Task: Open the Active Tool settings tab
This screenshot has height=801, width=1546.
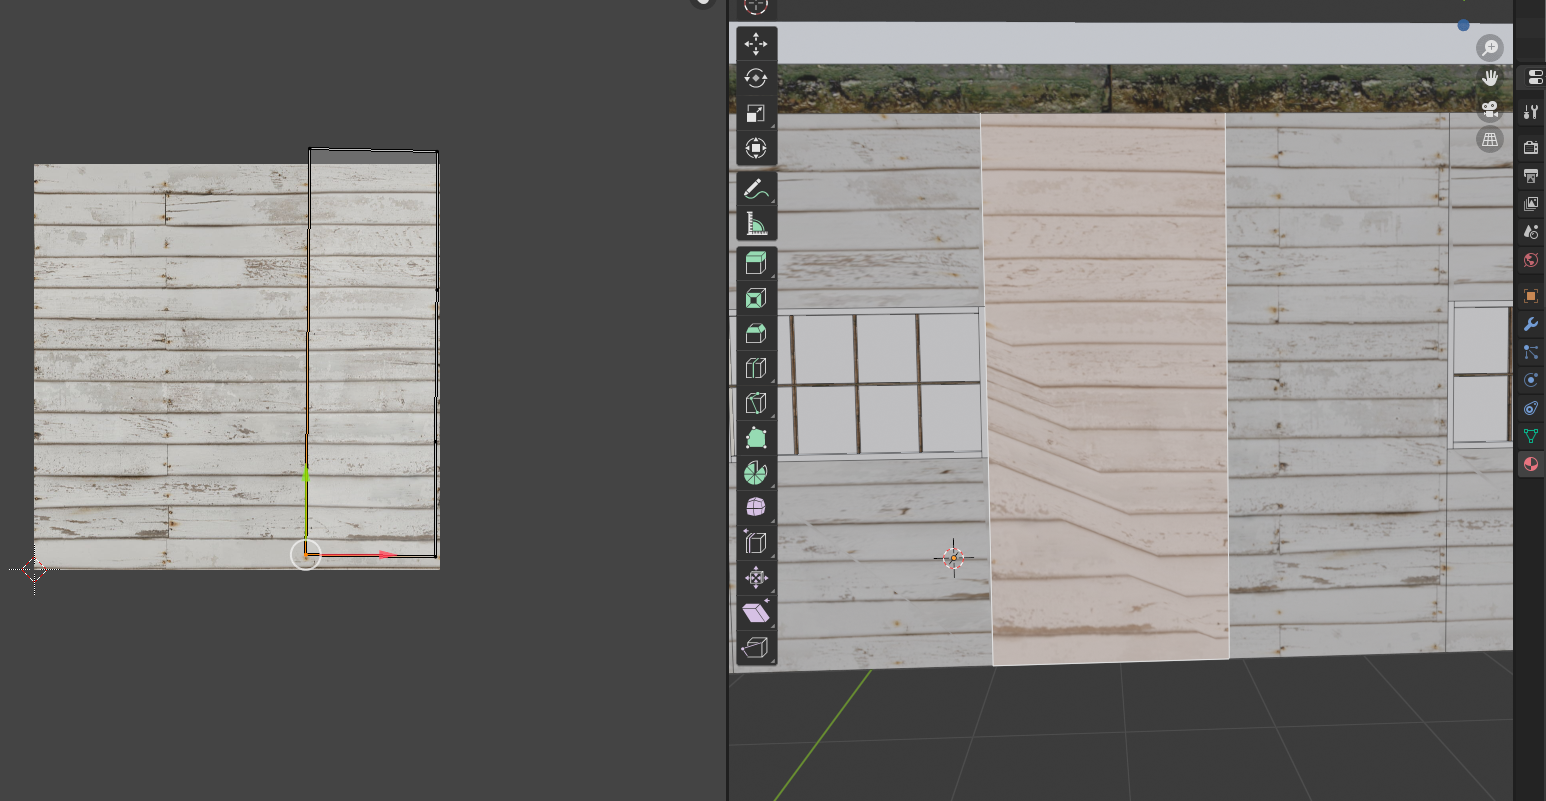Action: (1531, 112)
